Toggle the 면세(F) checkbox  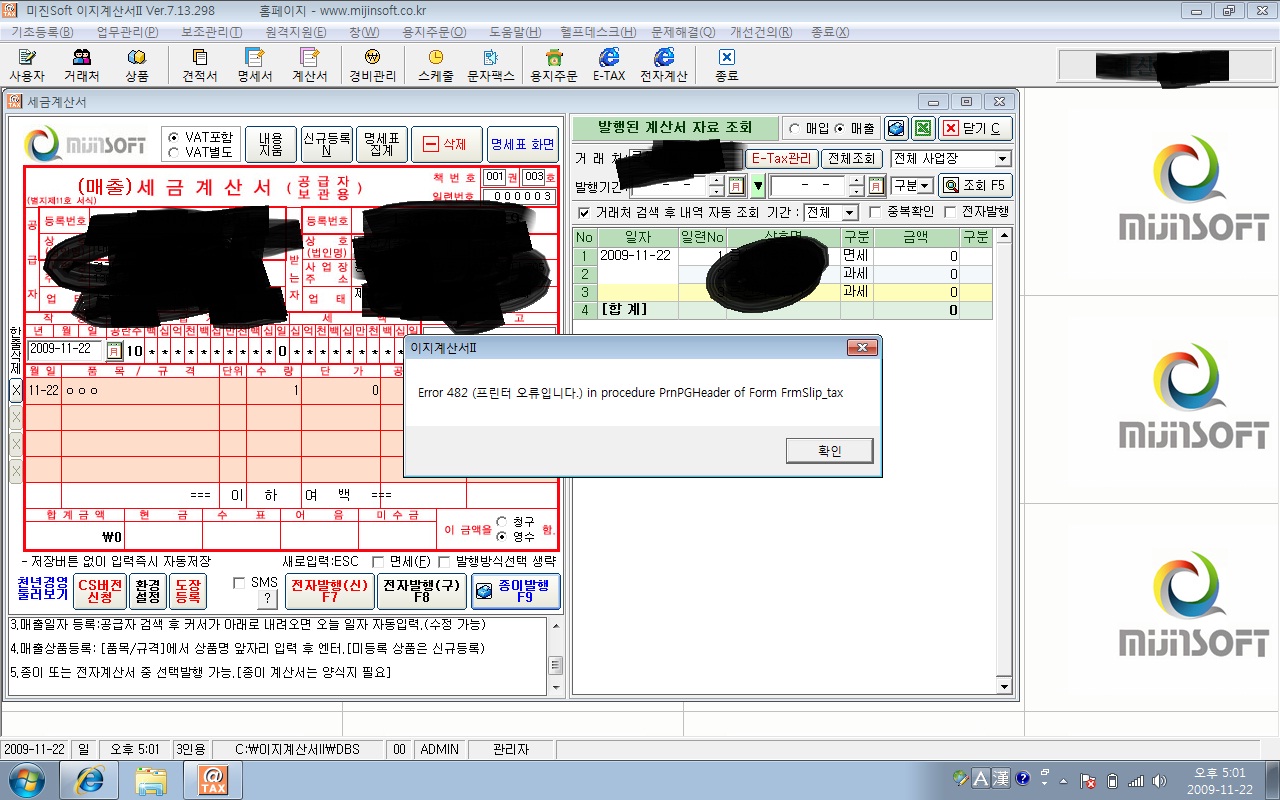(378, 562)
